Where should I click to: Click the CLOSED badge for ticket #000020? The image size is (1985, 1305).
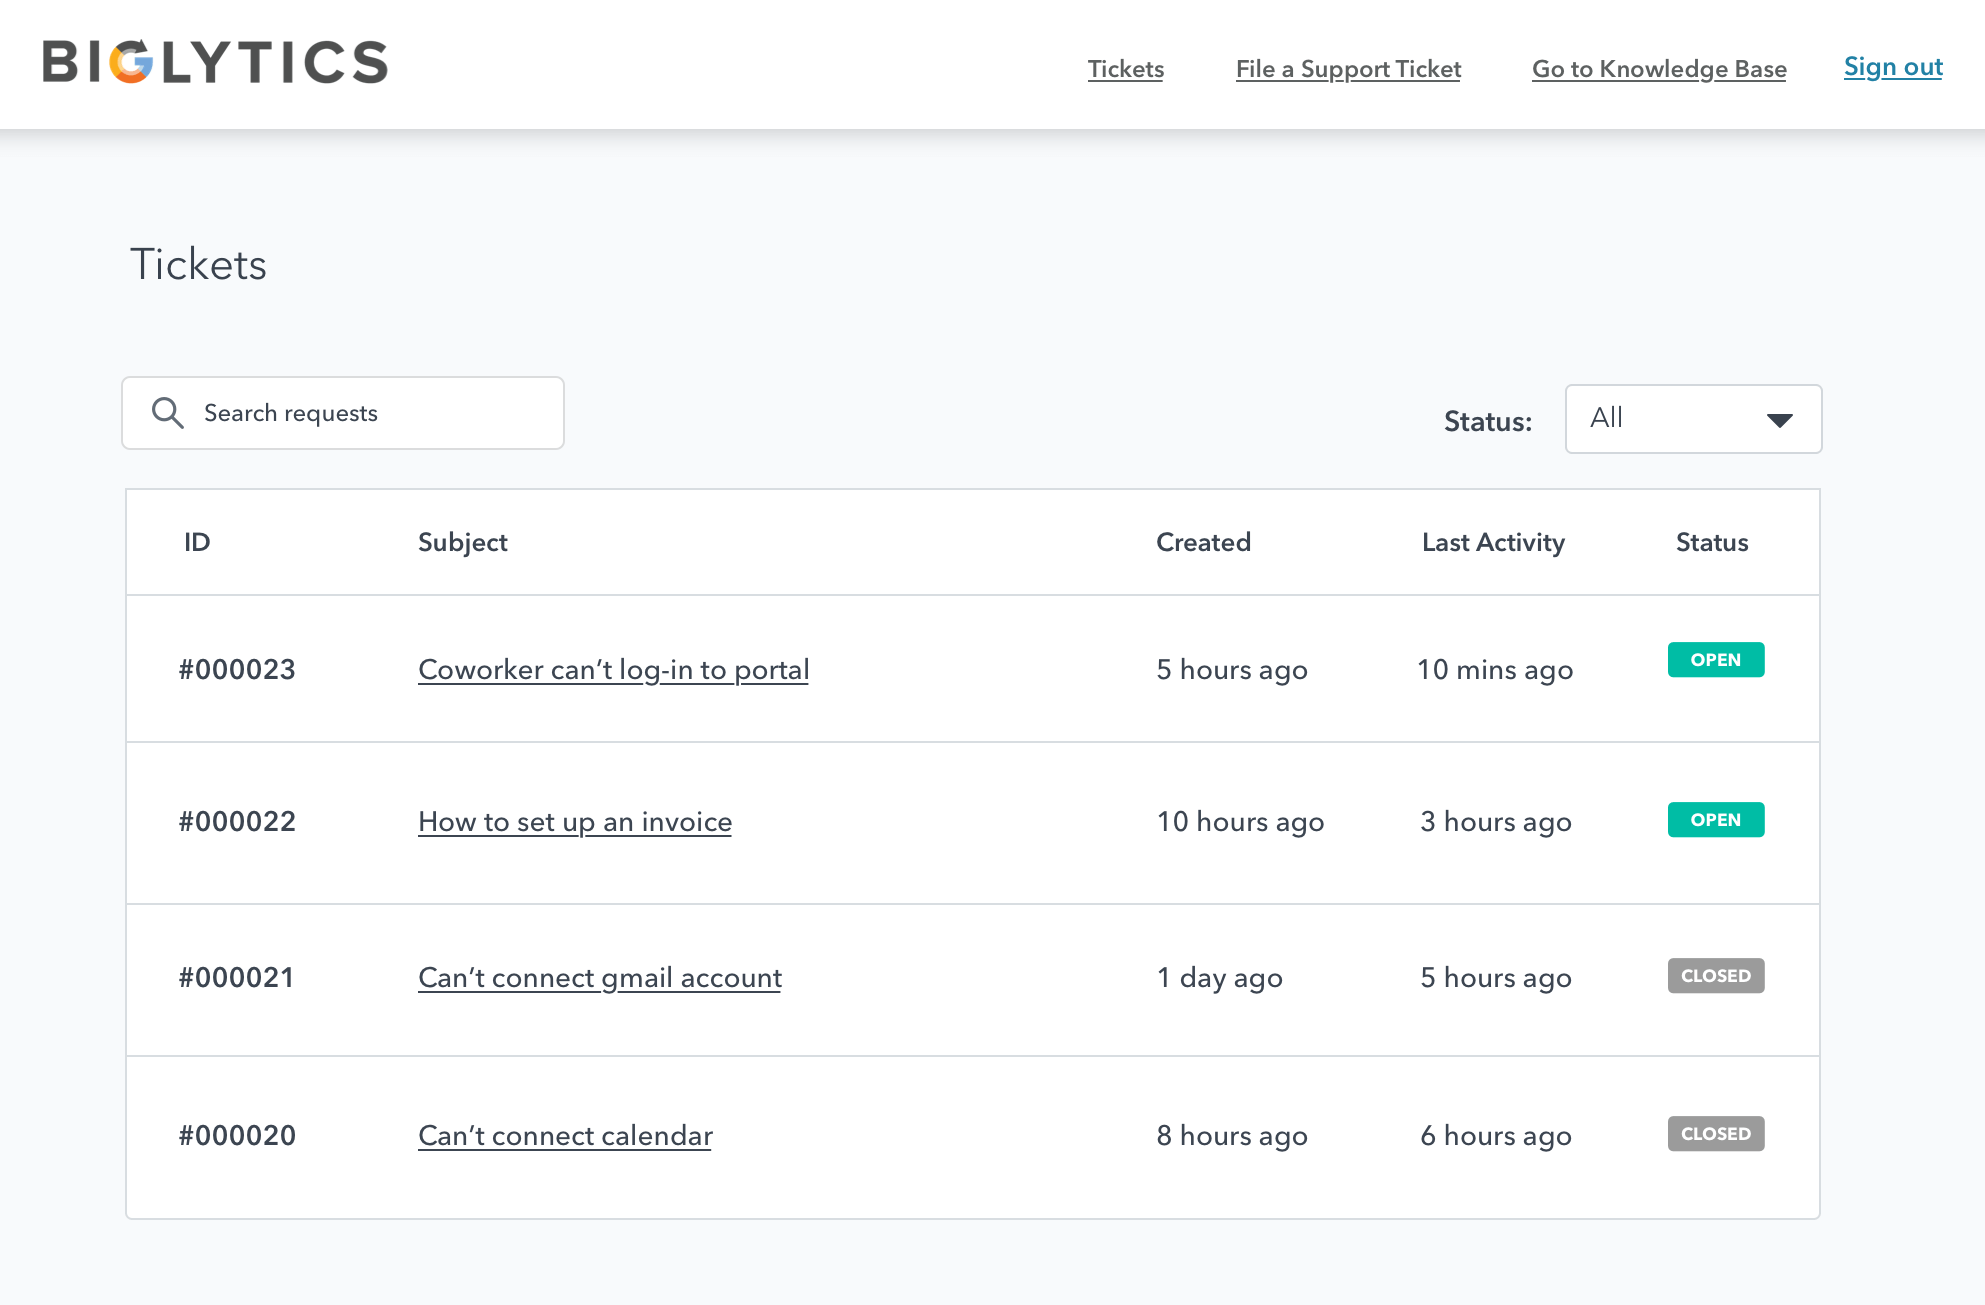pos(1715,1134)
